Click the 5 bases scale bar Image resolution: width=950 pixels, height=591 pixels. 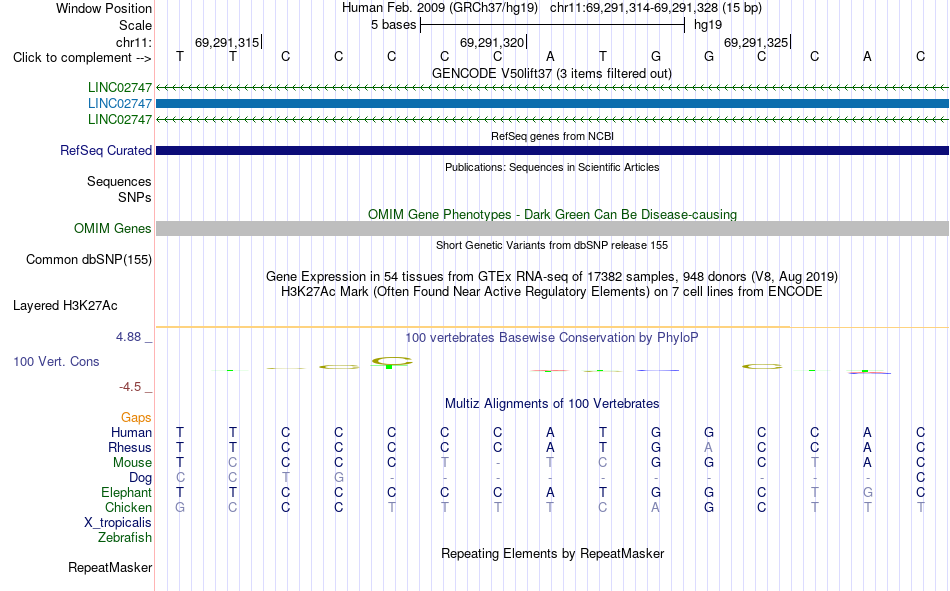552,25
